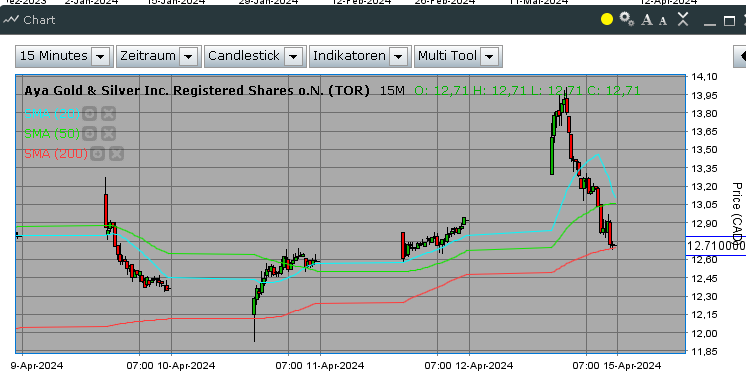
Task: Decrease font size with small A
Action: pyautogui.click(x=663, y=21)
